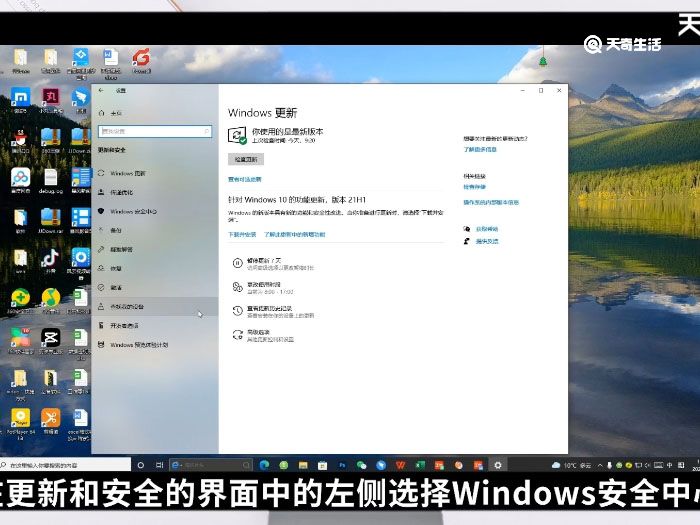Open 了解此更新中的新增功能 link
The height and width of the screenshot is (525, 700).
[x=295, y=234]
